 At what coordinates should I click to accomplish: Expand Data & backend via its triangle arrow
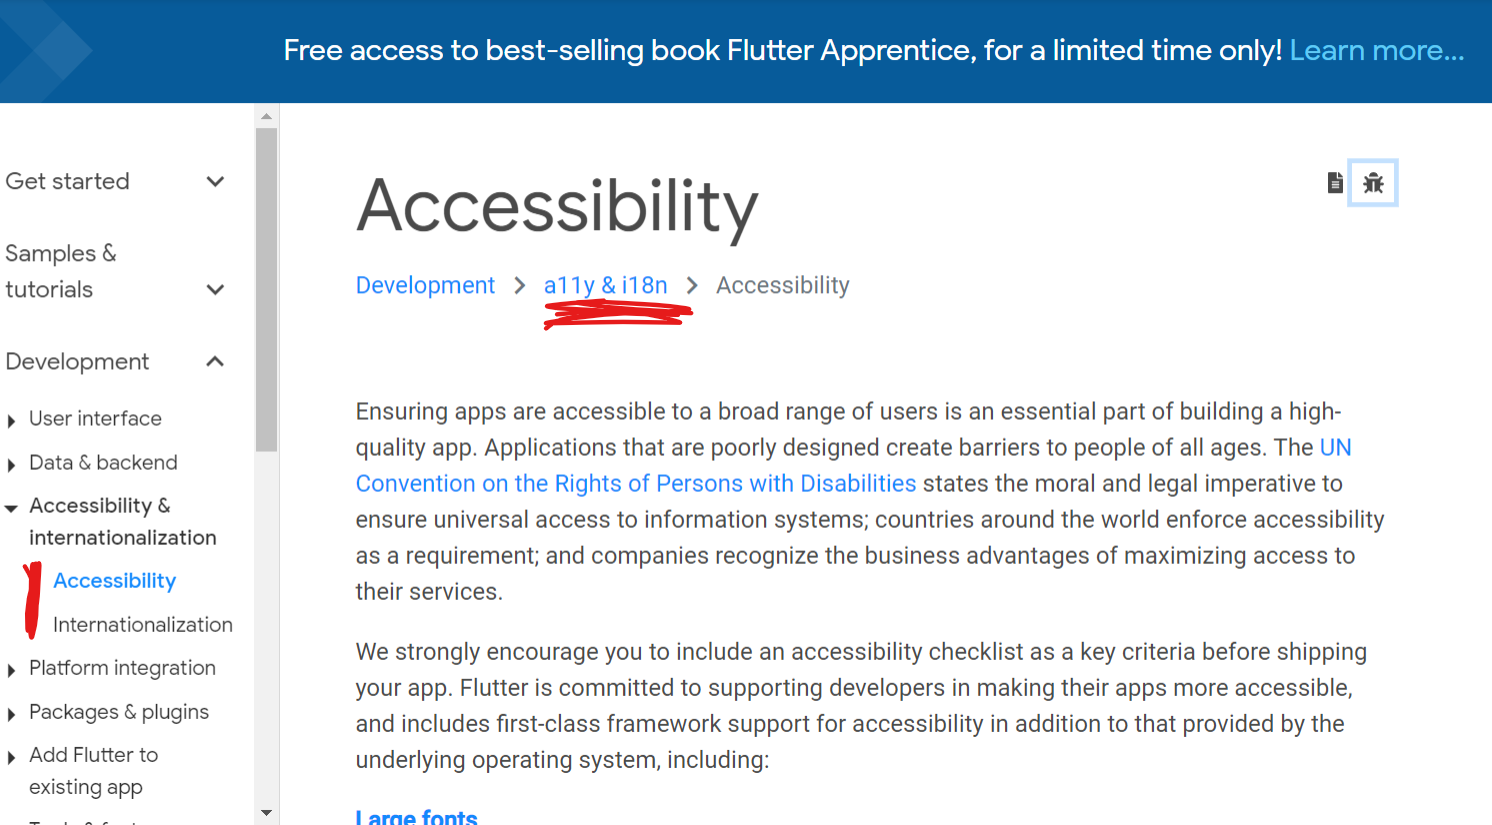[13, 462]
